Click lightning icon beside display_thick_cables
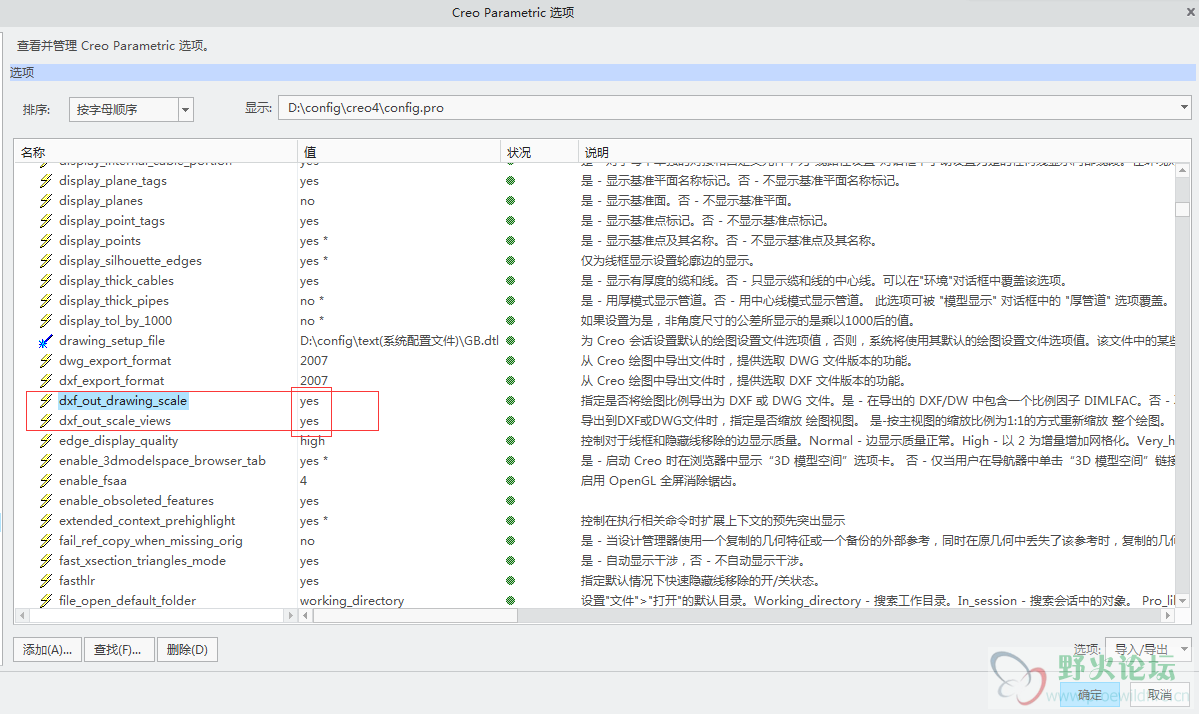Image resolution: width=1199 pixels, height=714 pixels. 46,281
